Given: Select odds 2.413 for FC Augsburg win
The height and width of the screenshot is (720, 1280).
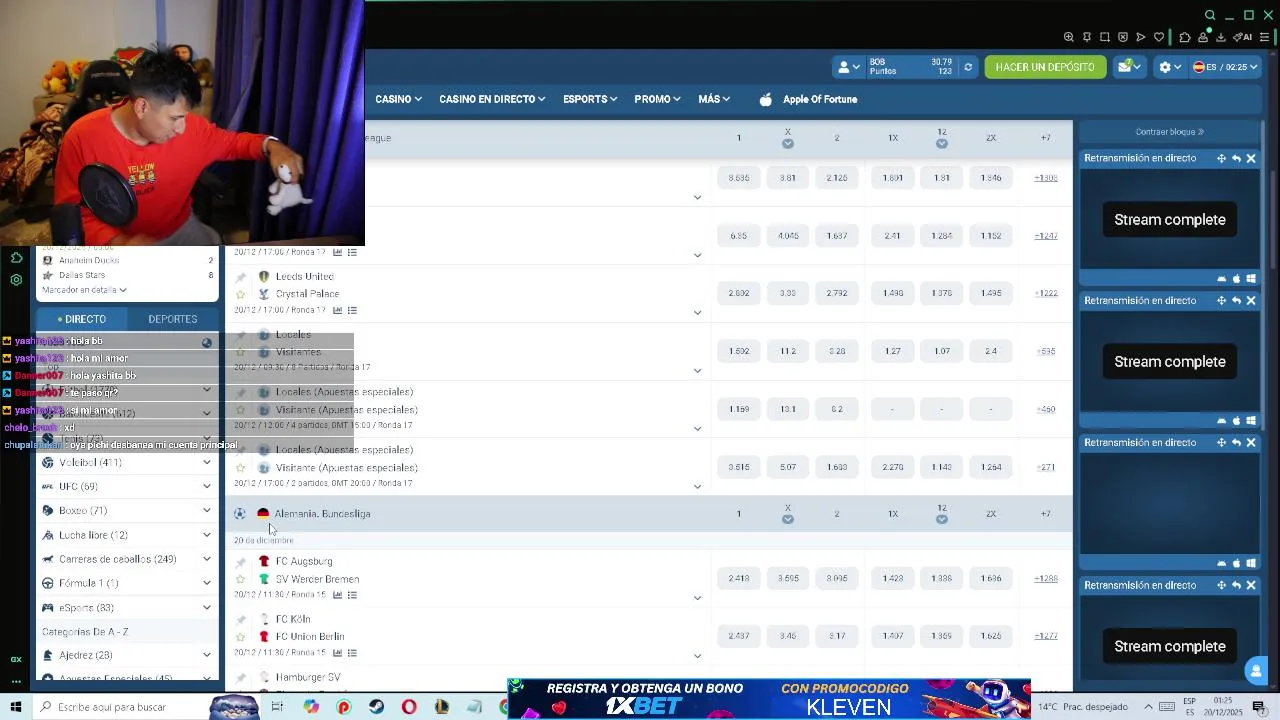Looking at the screenshot, I should pyautogui.click(x=739, y=578).
